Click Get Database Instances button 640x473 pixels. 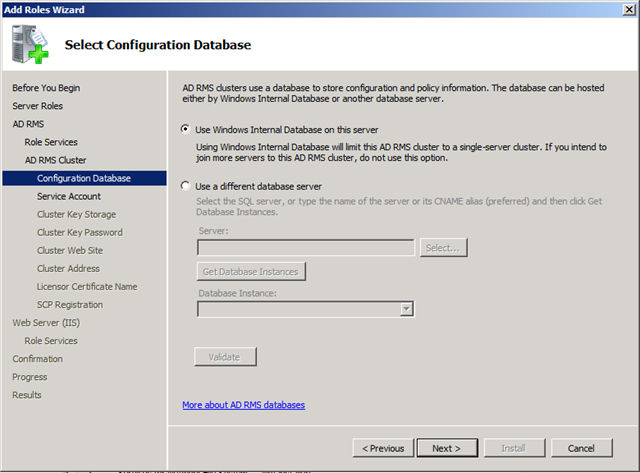(251, 271)
